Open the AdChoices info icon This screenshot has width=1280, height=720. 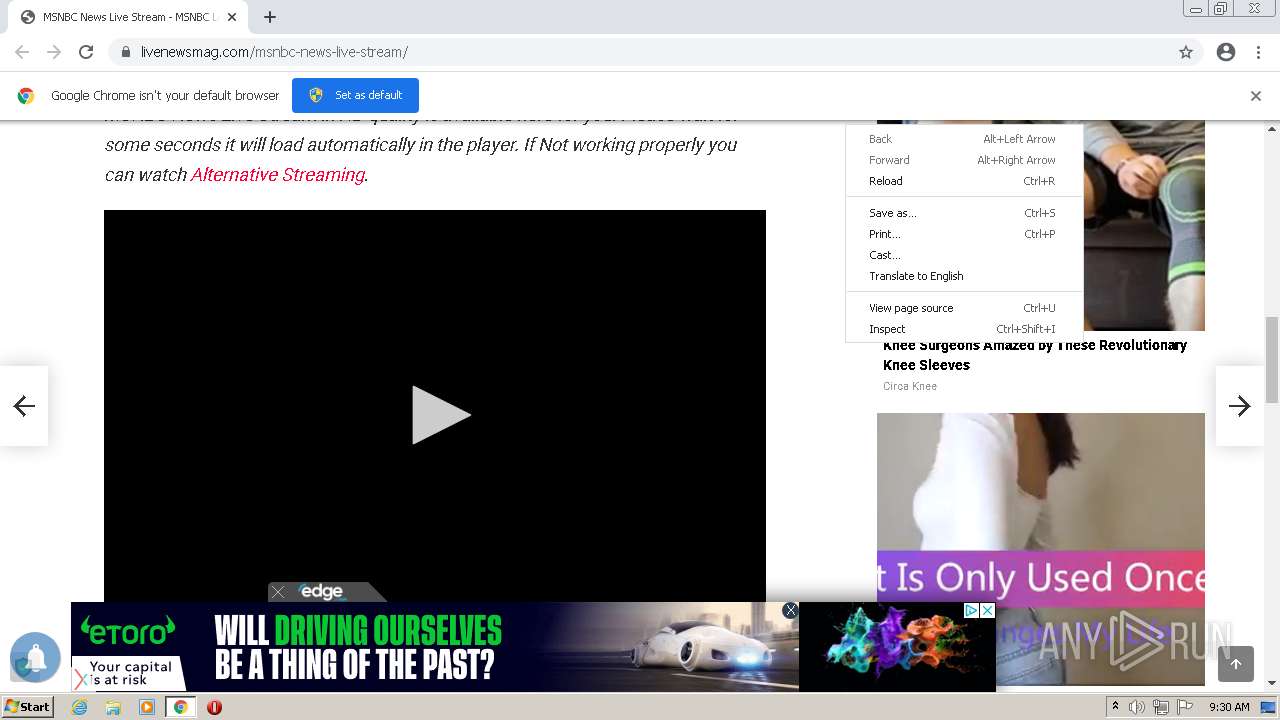971,610
